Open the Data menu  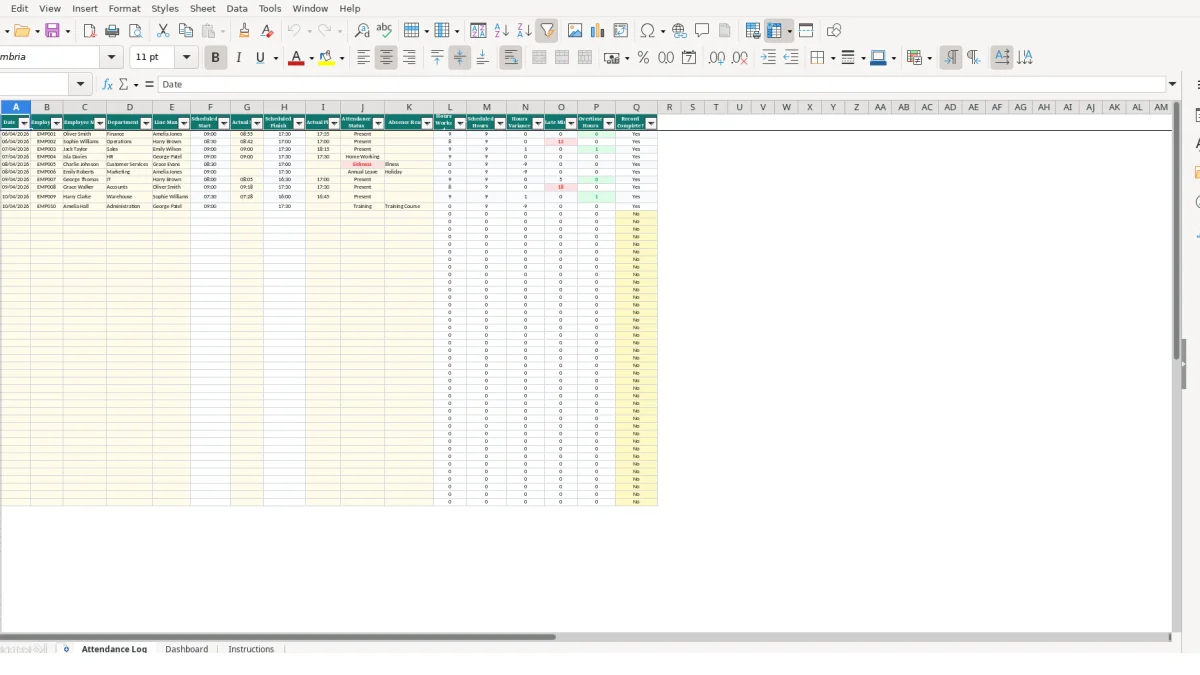point(237,8)
